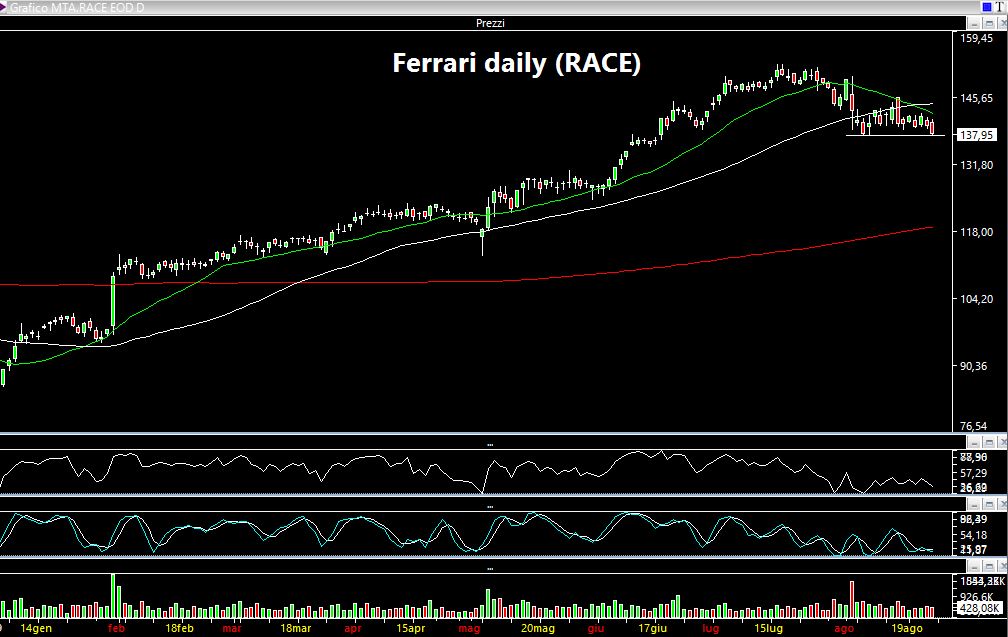The height and width of the screenshot is (637, 1008).
Task: Click the Grafico MTA.RACE EOD D window title
Action: (x=76, y=8)
